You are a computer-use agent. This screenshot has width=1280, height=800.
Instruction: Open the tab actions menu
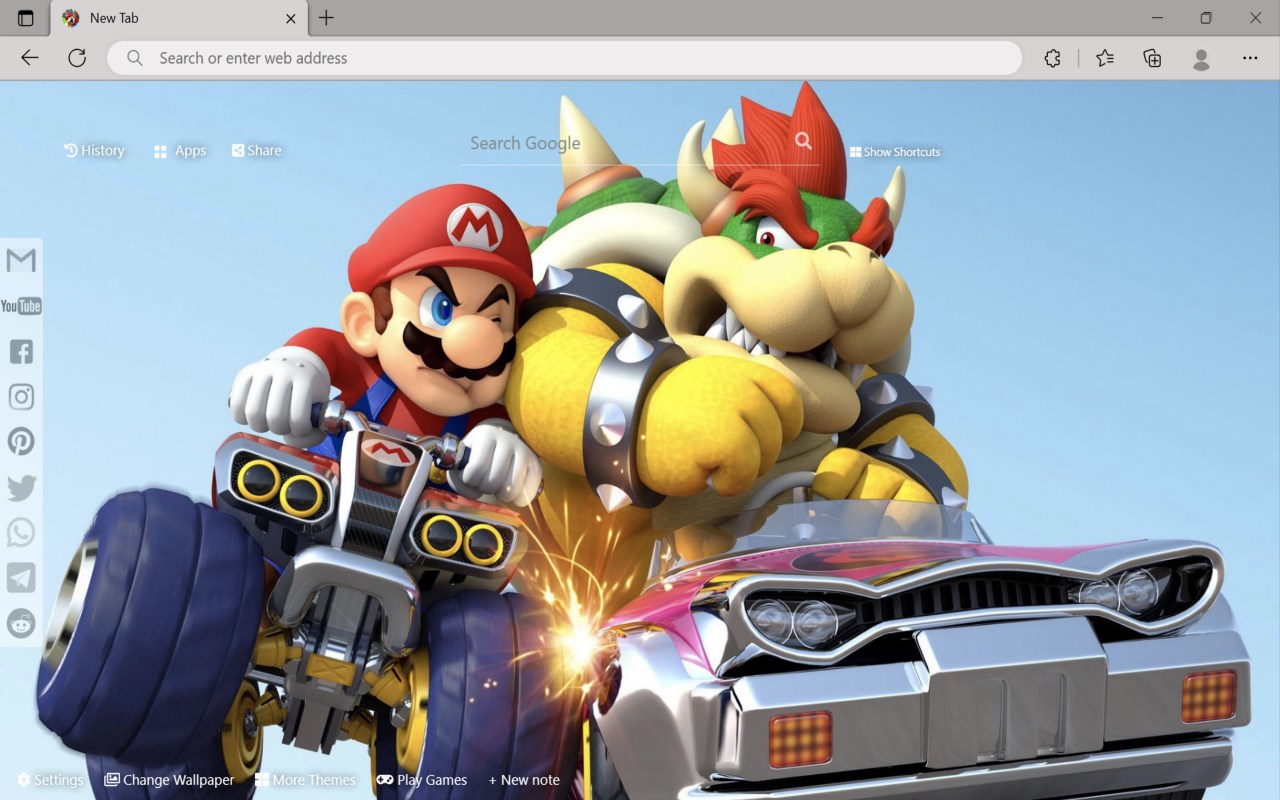pos(26,18)
